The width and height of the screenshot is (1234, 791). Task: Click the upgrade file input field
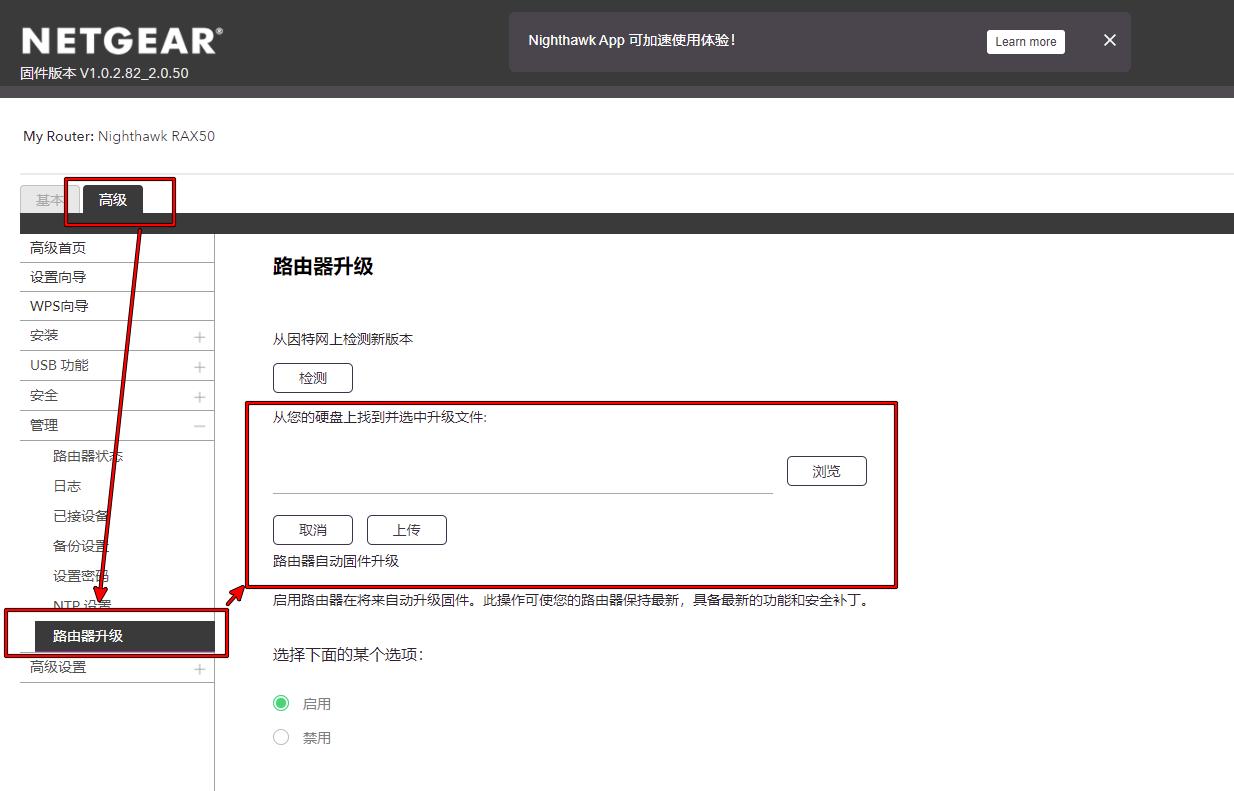(x=520, y=478)
